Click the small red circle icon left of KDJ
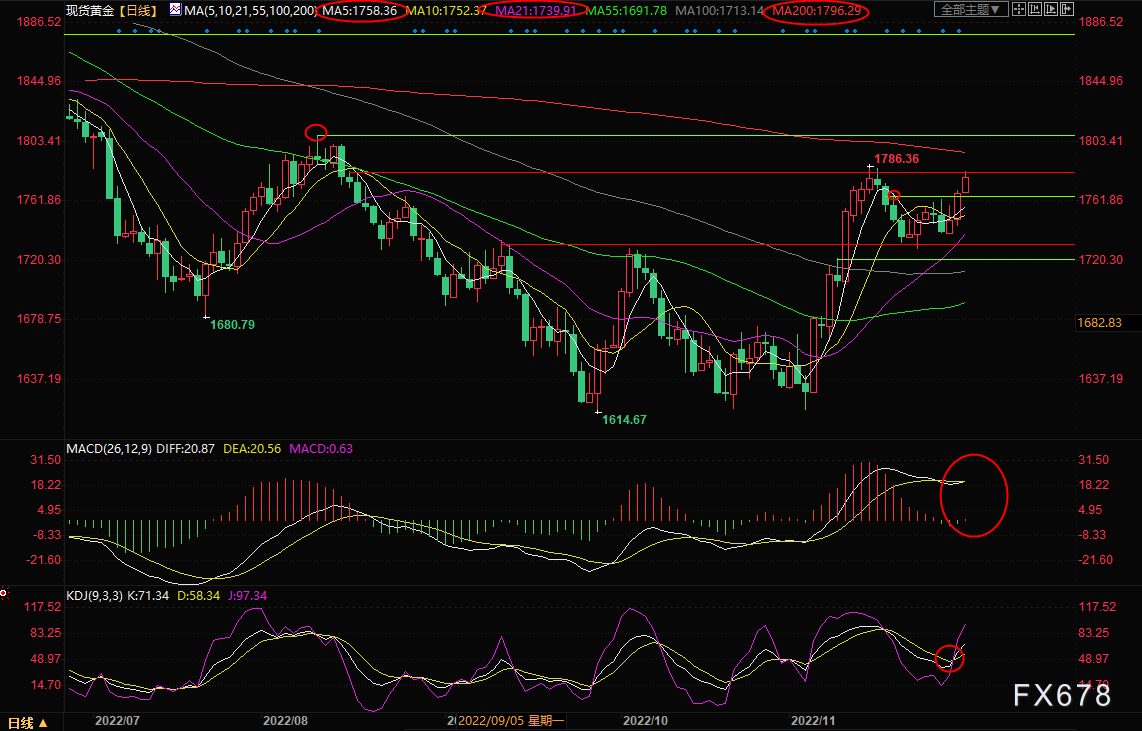This screenshot has width=1142, height=731. [3, 595]
